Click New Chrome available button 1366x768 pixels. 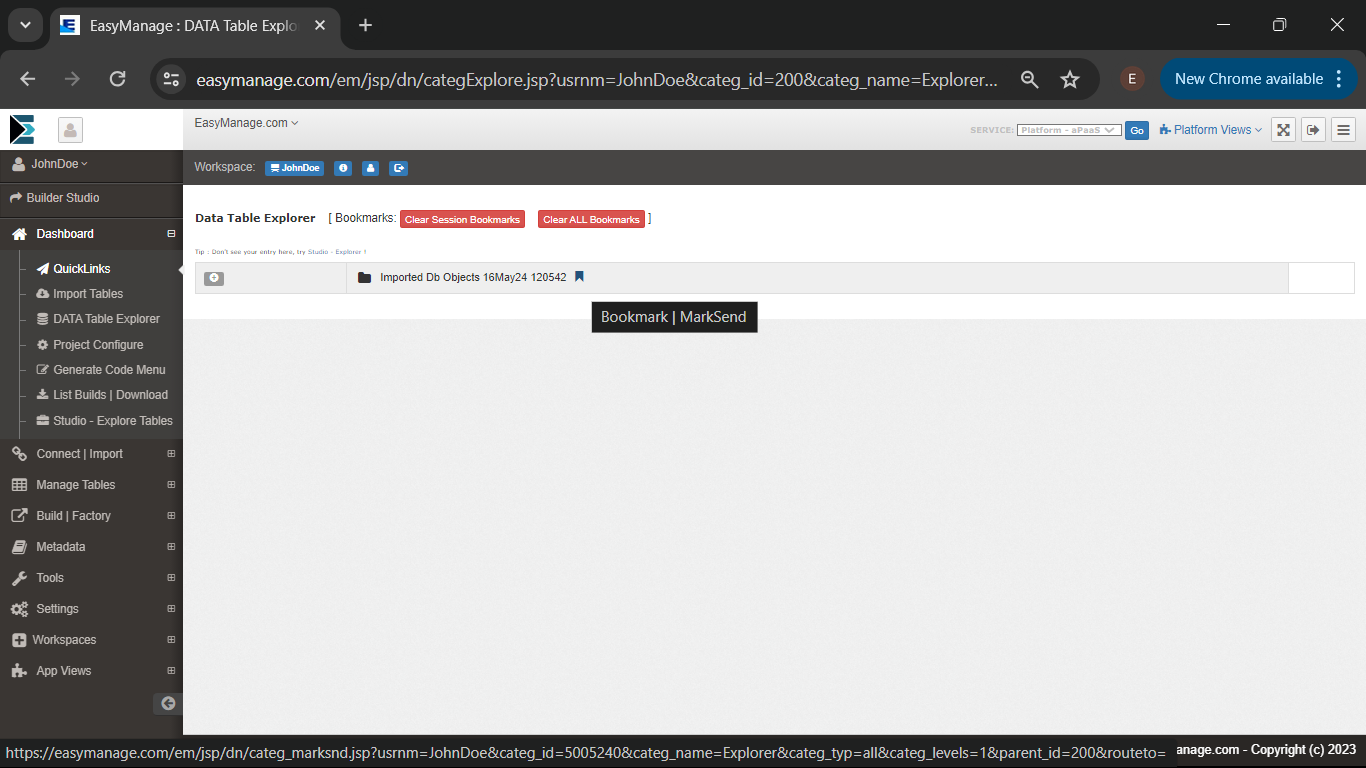(1258, 79)
